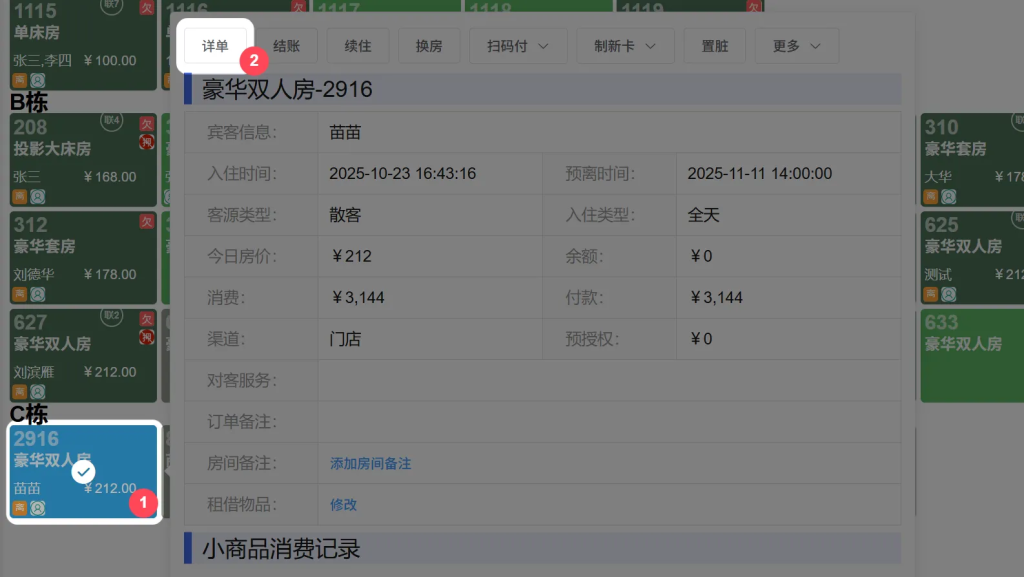Select the vacant room 633 card
Viewport: 1024px width, 577px height.
[x=971, y=355]
